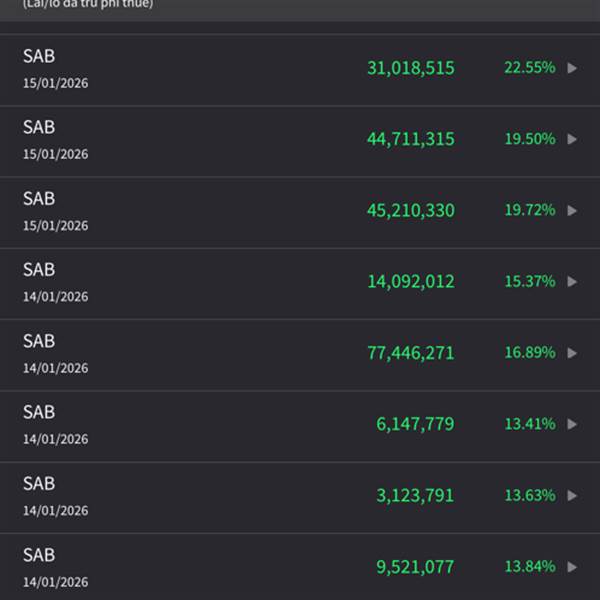Open the 45,210,330 profit entry
This screenshot has height=600, width=600.
coord(410,210)
